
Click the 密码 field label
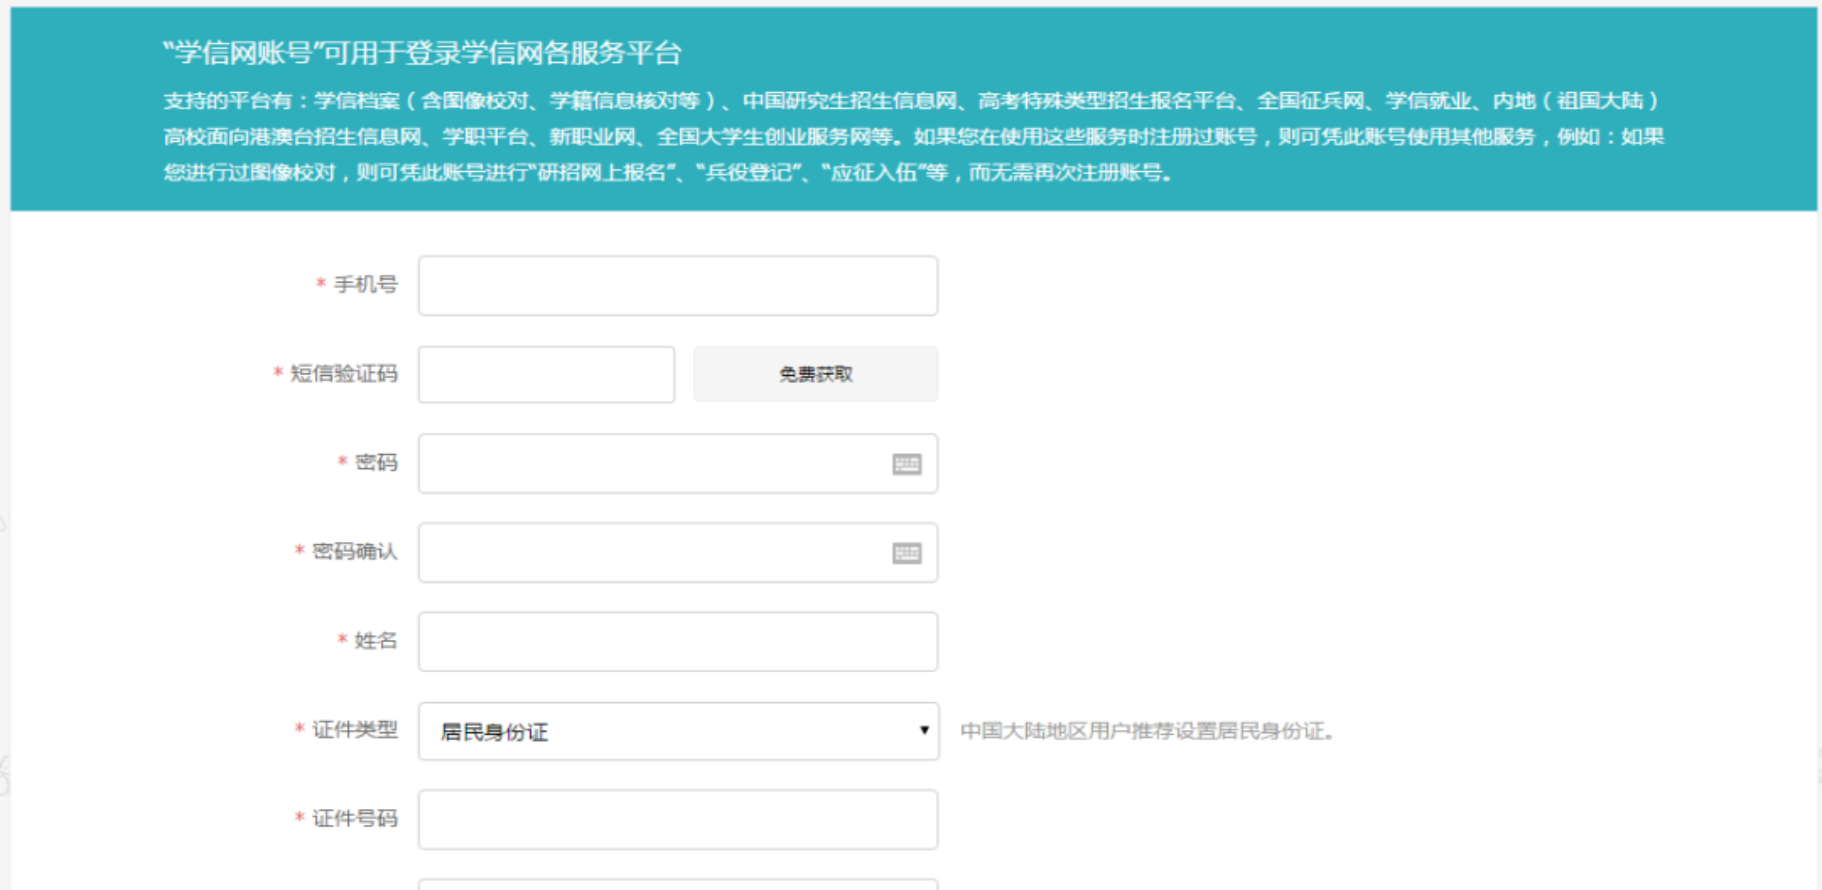[x=376, y=462]
